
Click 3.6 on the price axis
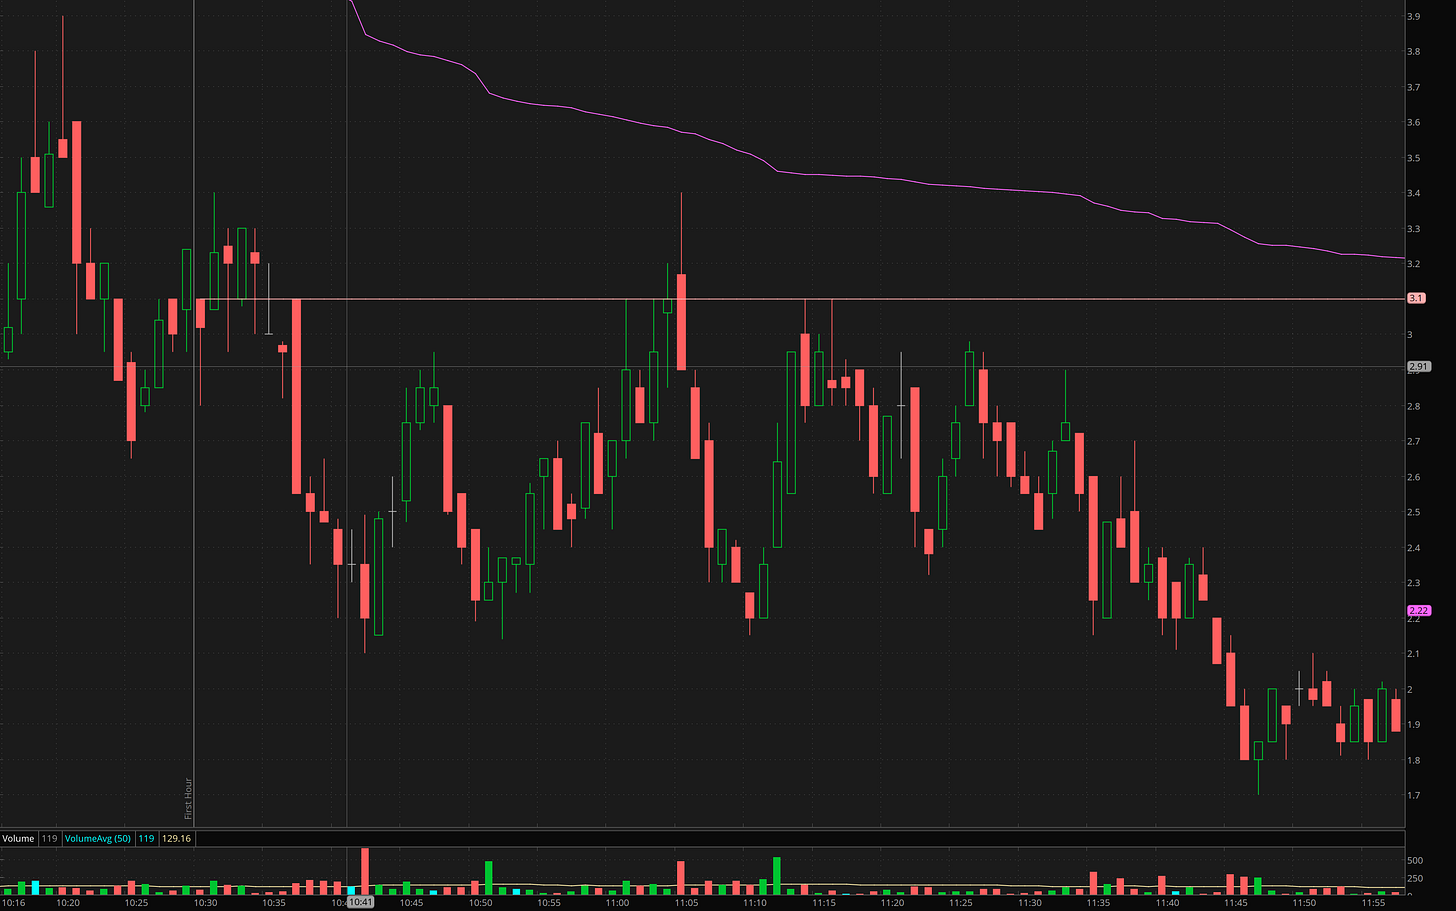[x=1414, y=123]
